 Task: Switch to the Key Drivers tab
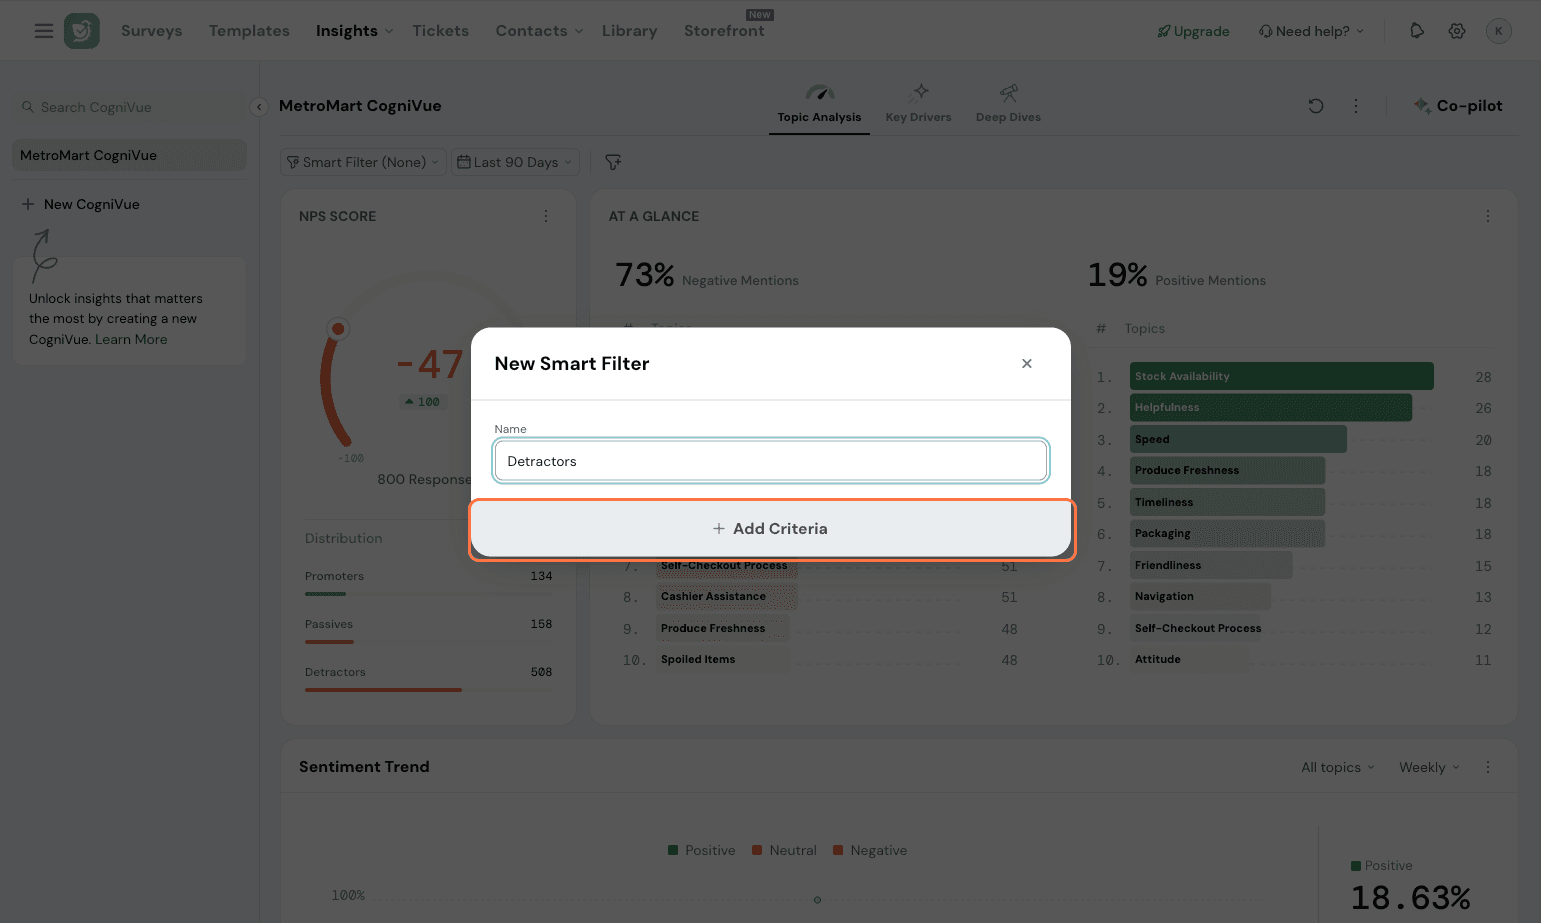coord(918,105)
